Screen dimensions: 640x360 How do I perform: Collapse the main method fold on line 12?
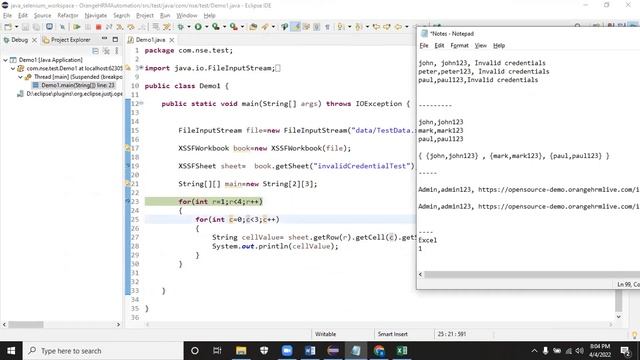click(x=141, y=103)
